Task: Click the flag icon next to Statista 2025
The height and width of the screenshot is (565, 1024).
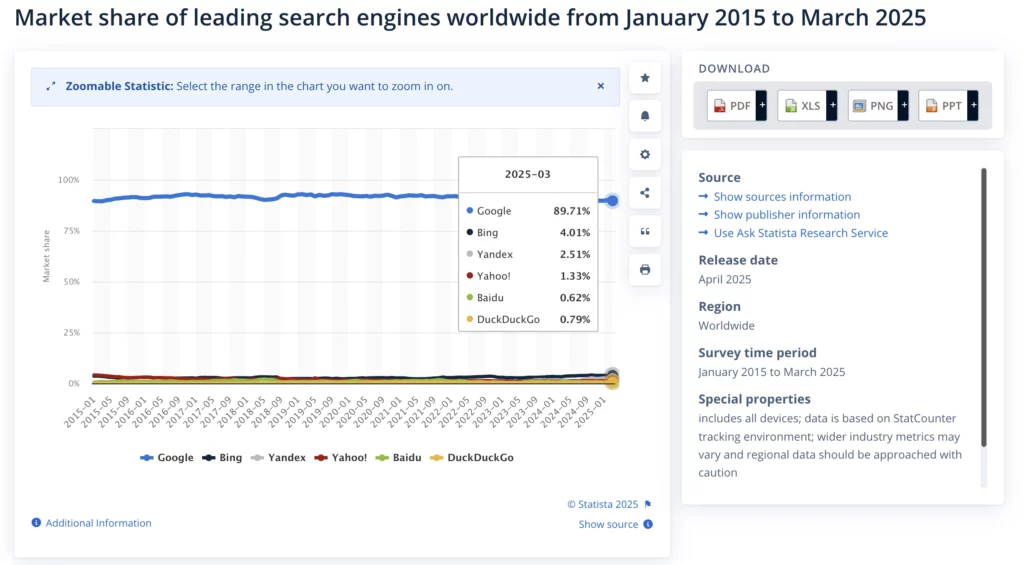Action: pyautogui.click(x=648, y=504)
